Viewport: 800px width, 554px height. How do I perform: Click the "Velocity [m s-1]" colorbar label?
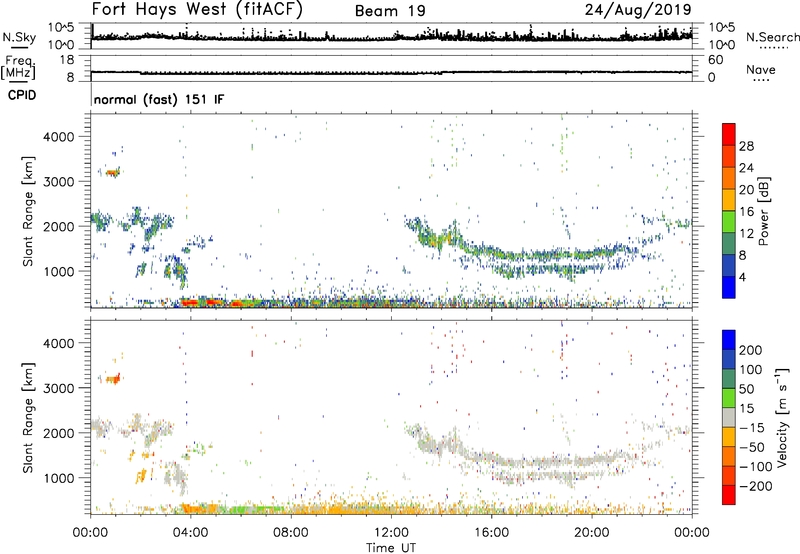782,417
